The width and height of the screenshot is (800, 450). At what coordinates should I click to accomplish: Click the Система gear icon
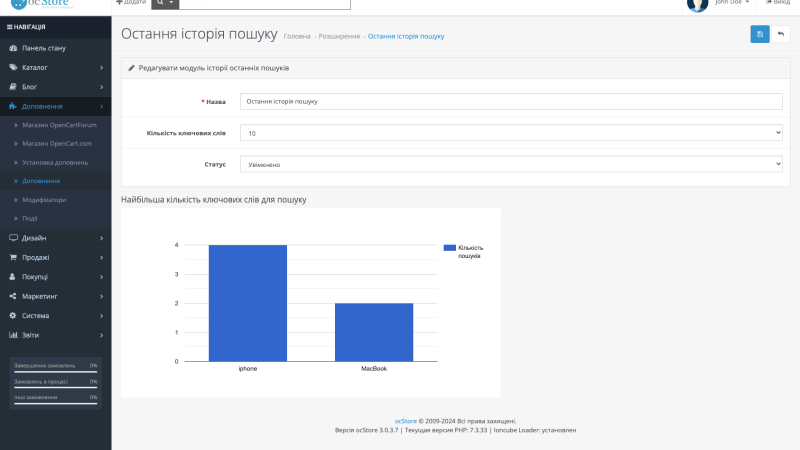pyautogui.click(x=13, y=315)
